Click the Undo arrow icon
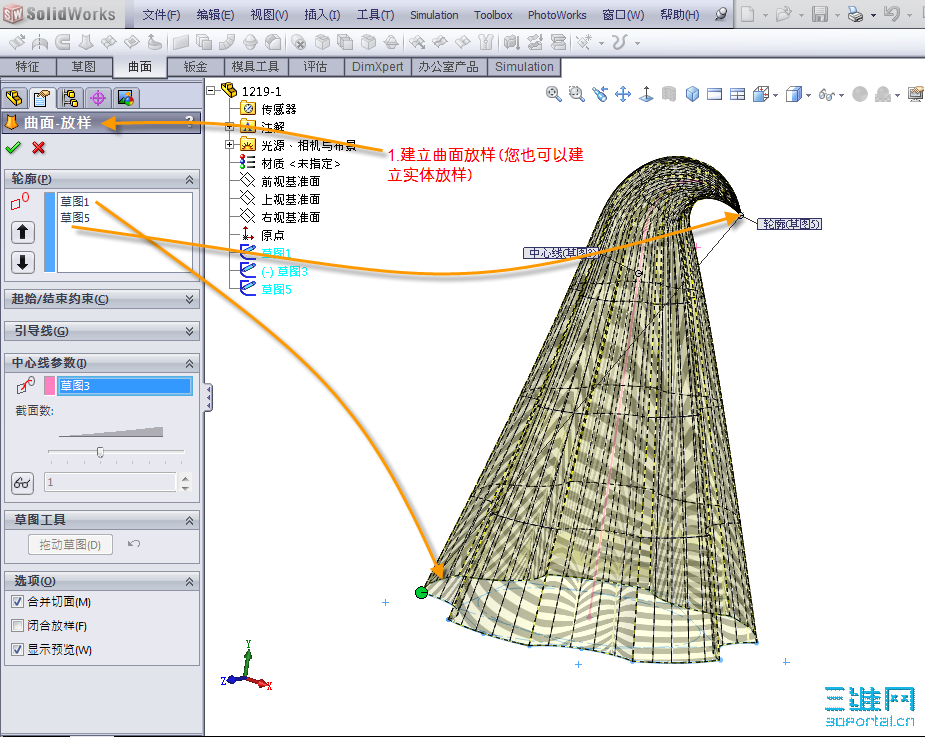 [x=891, y=14]
